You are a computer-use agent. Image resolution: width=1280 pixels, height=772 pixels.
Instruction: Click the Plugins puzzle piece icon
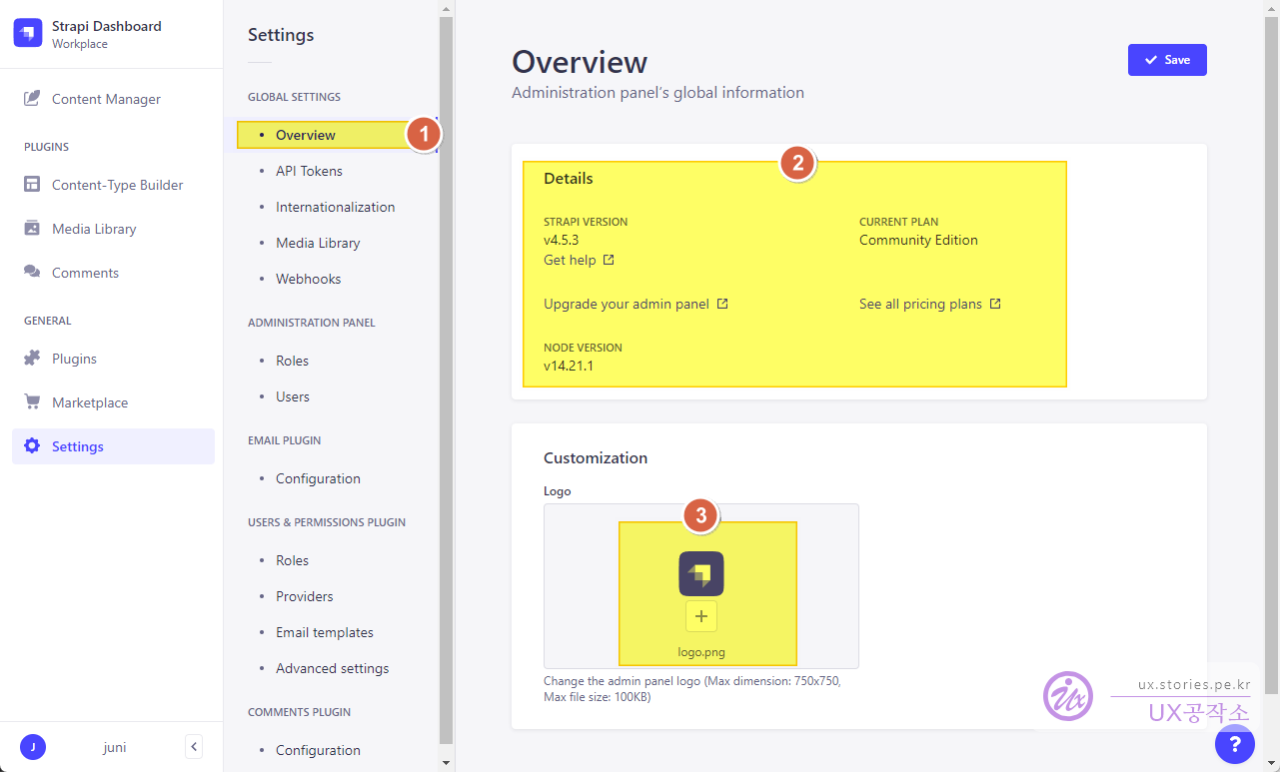click(x=32, y=358)
